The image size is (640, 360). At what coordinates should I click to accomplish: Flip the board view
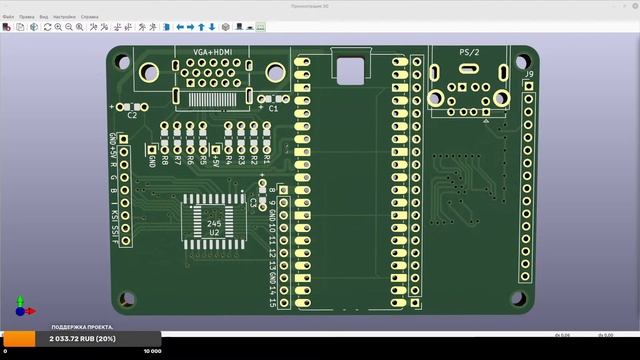point(167,27)
